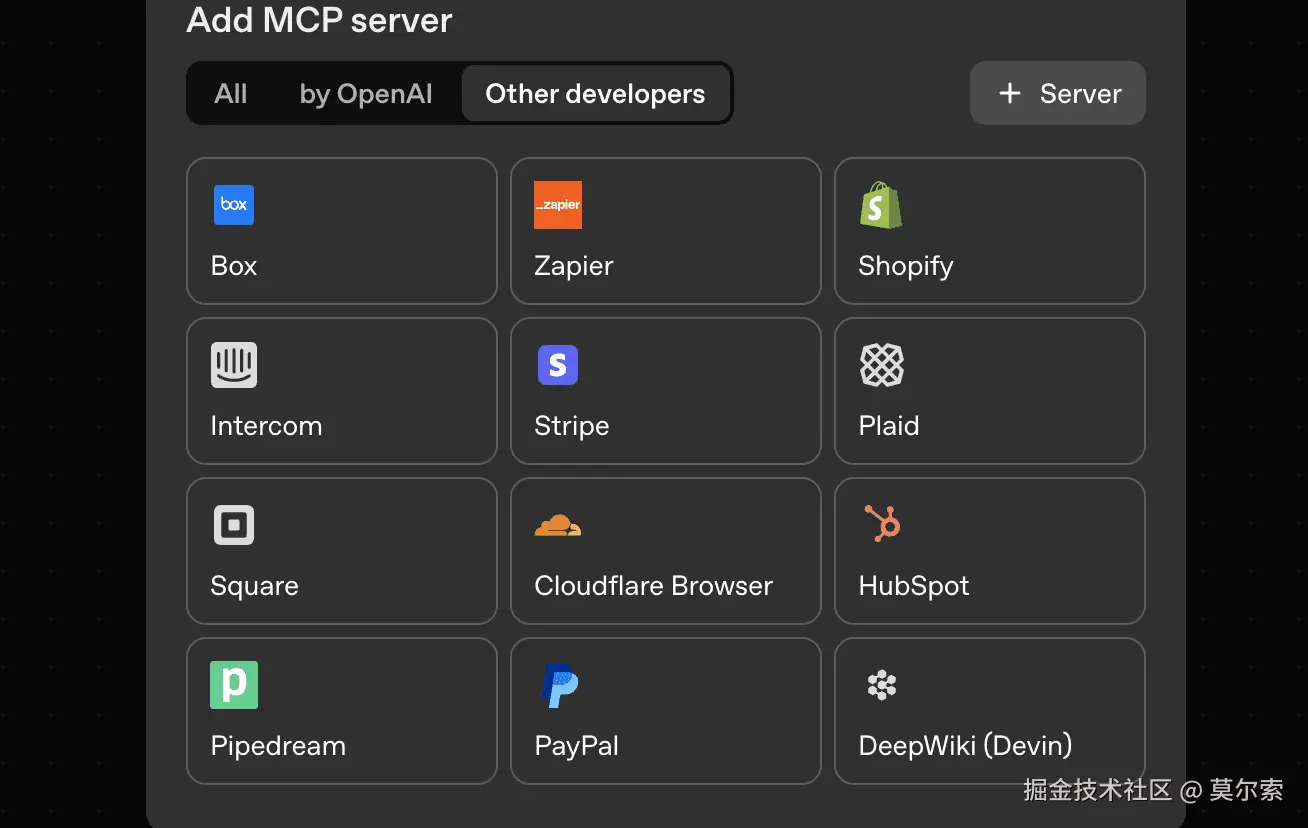Select the Plaid logo icon
This screenshot has height=828, width=1308.
click(x=881, y=365)
